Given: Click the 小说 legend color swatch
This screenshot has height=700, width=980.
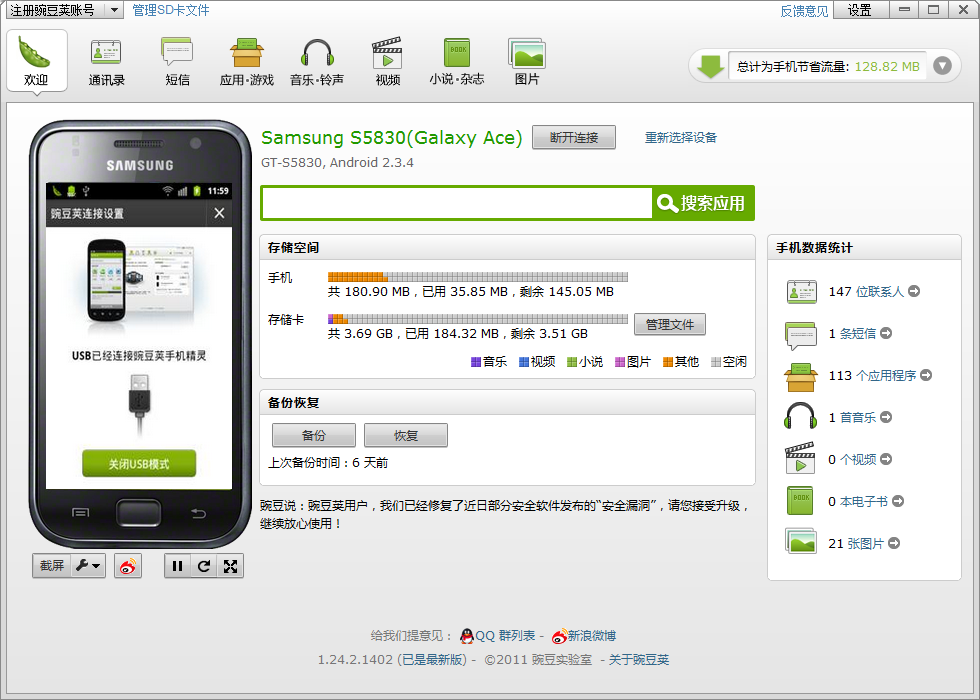Looking at the screenshot, I should click(572, 362).
